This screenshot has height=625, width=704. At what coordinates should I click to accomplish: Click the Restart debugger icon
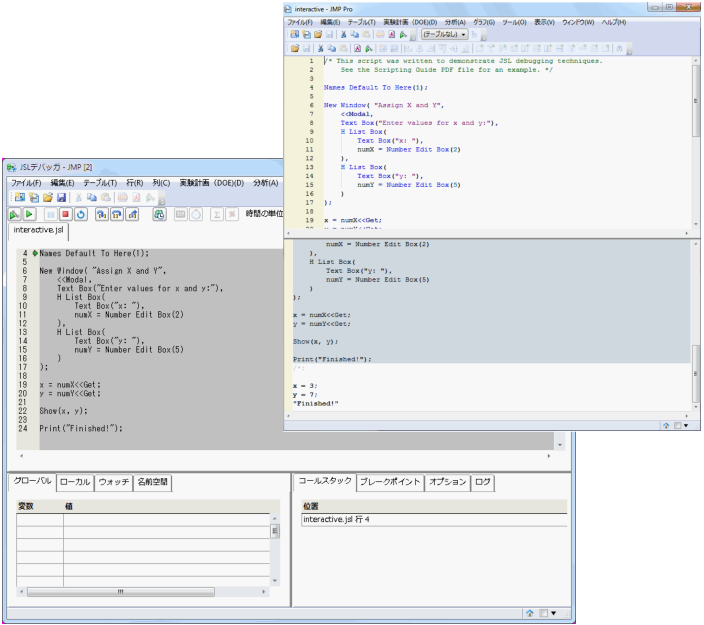(x=81, y=214)
